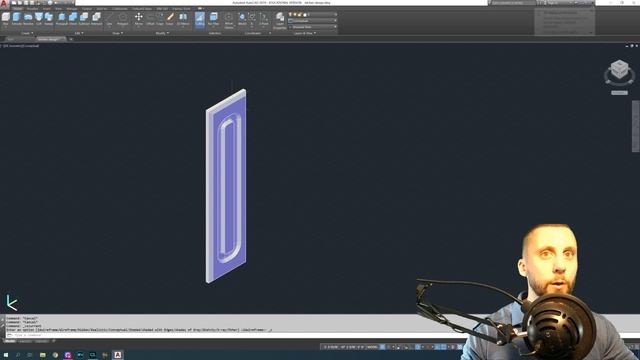The image size is (640, 360).
Task: Expand the Layers & View panel title
Action: click(304, 33)
